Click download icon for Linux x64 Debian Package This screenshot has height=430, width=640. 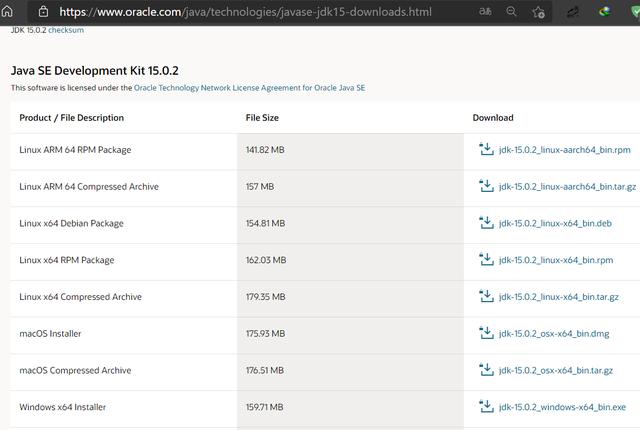[x=487, y=223]
